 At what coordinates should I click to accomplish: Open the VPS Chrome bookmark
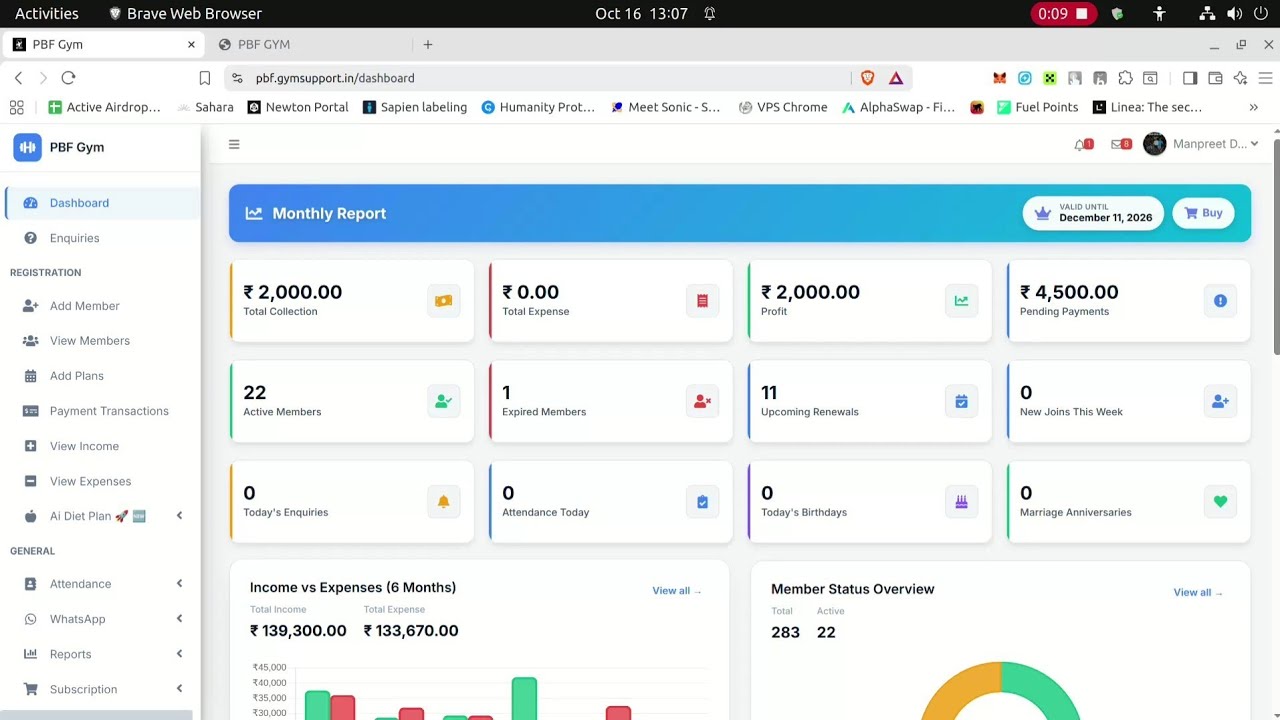(783, 107)
